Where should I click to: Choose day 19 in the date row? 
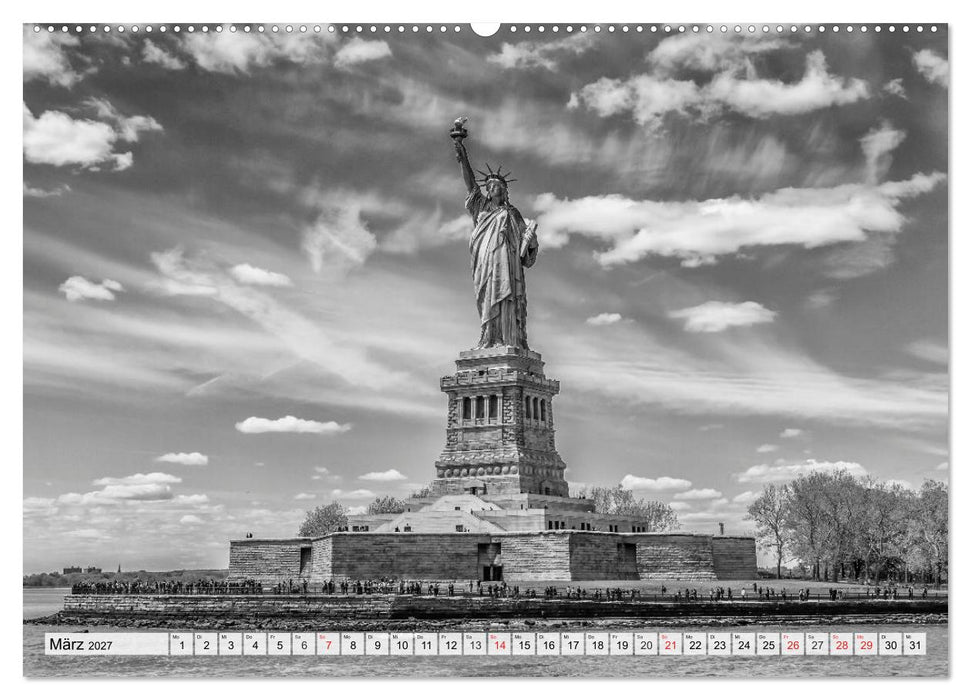[x=622, y=644]
